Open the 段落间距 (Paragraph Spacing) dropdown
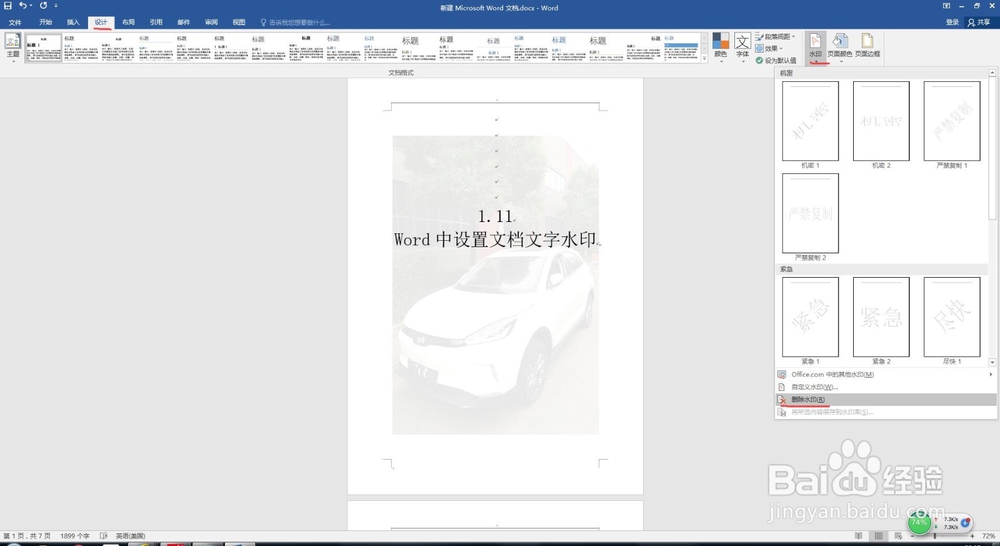1000x546 pixels. tap(776, 37)
